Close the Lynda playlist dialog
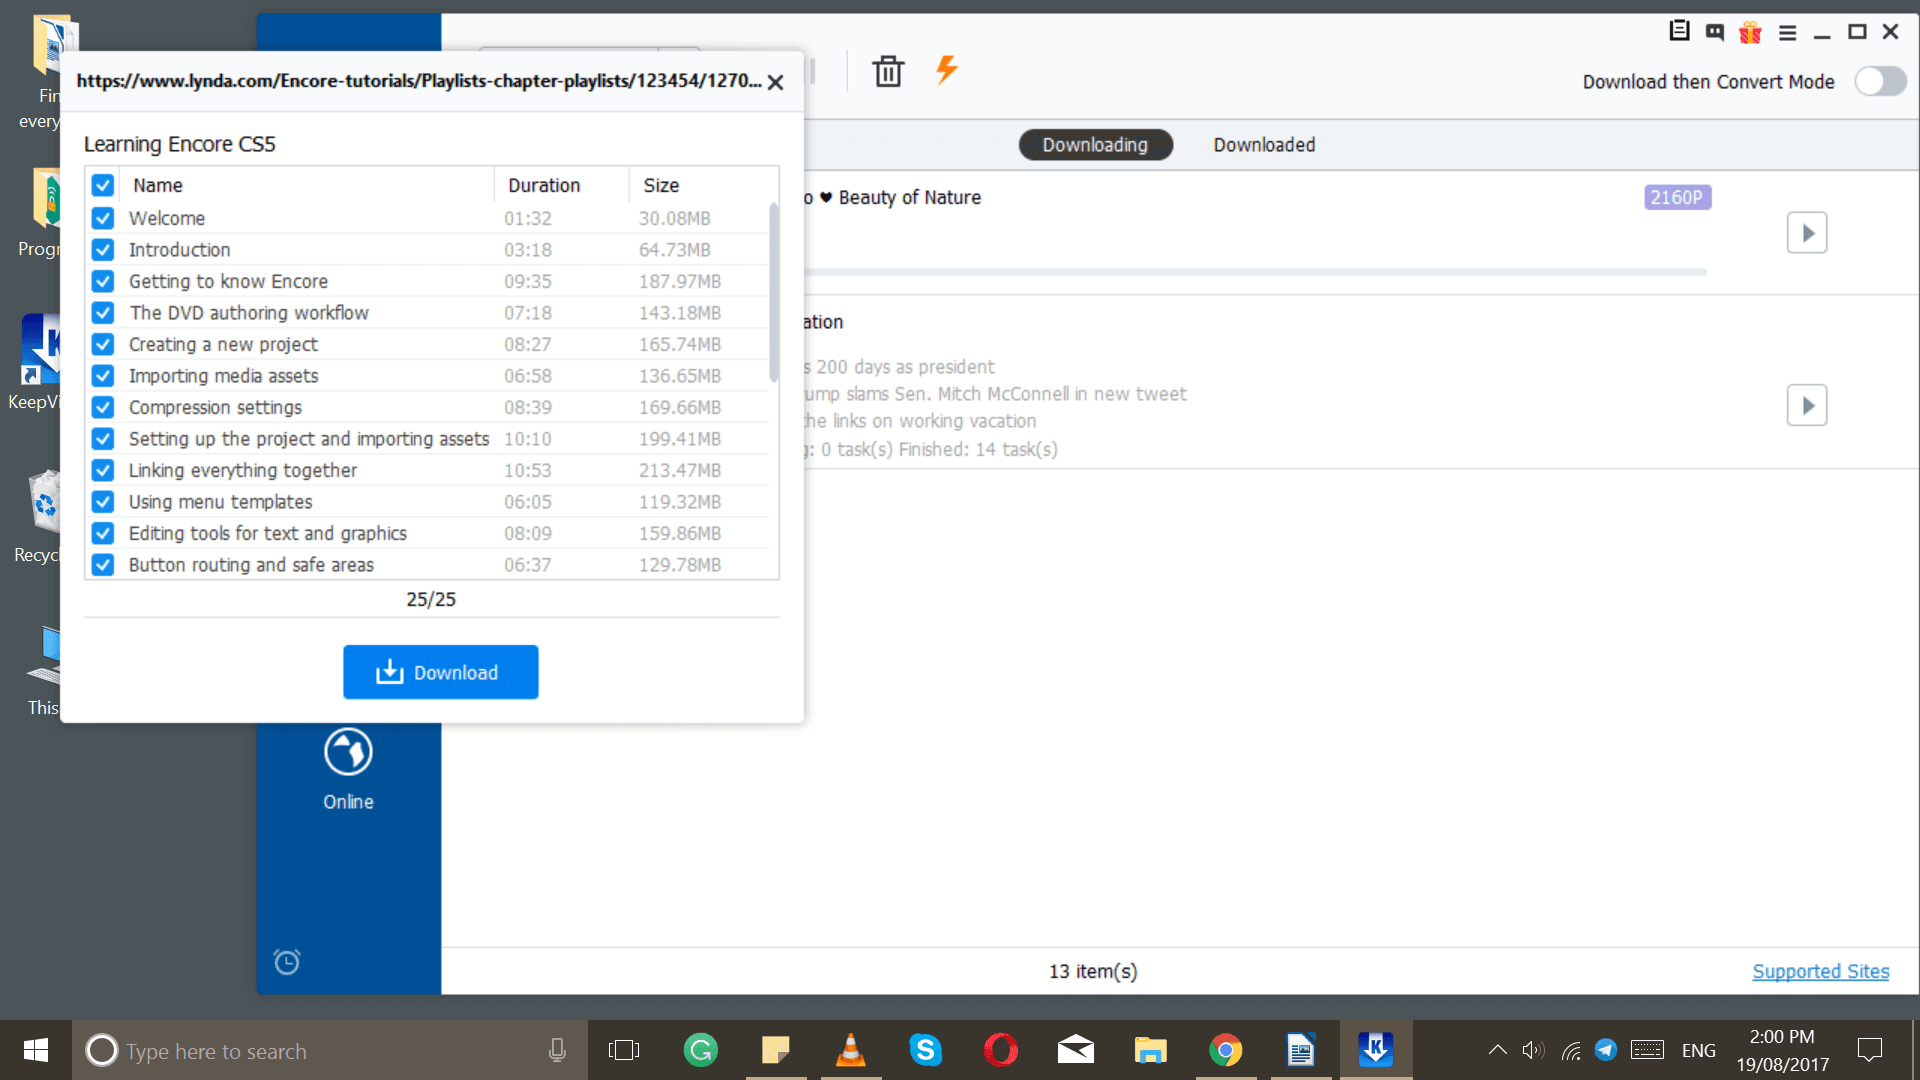Image resolution: width=1920 pixels, height=1080 pixels. [x=775, y=83]
